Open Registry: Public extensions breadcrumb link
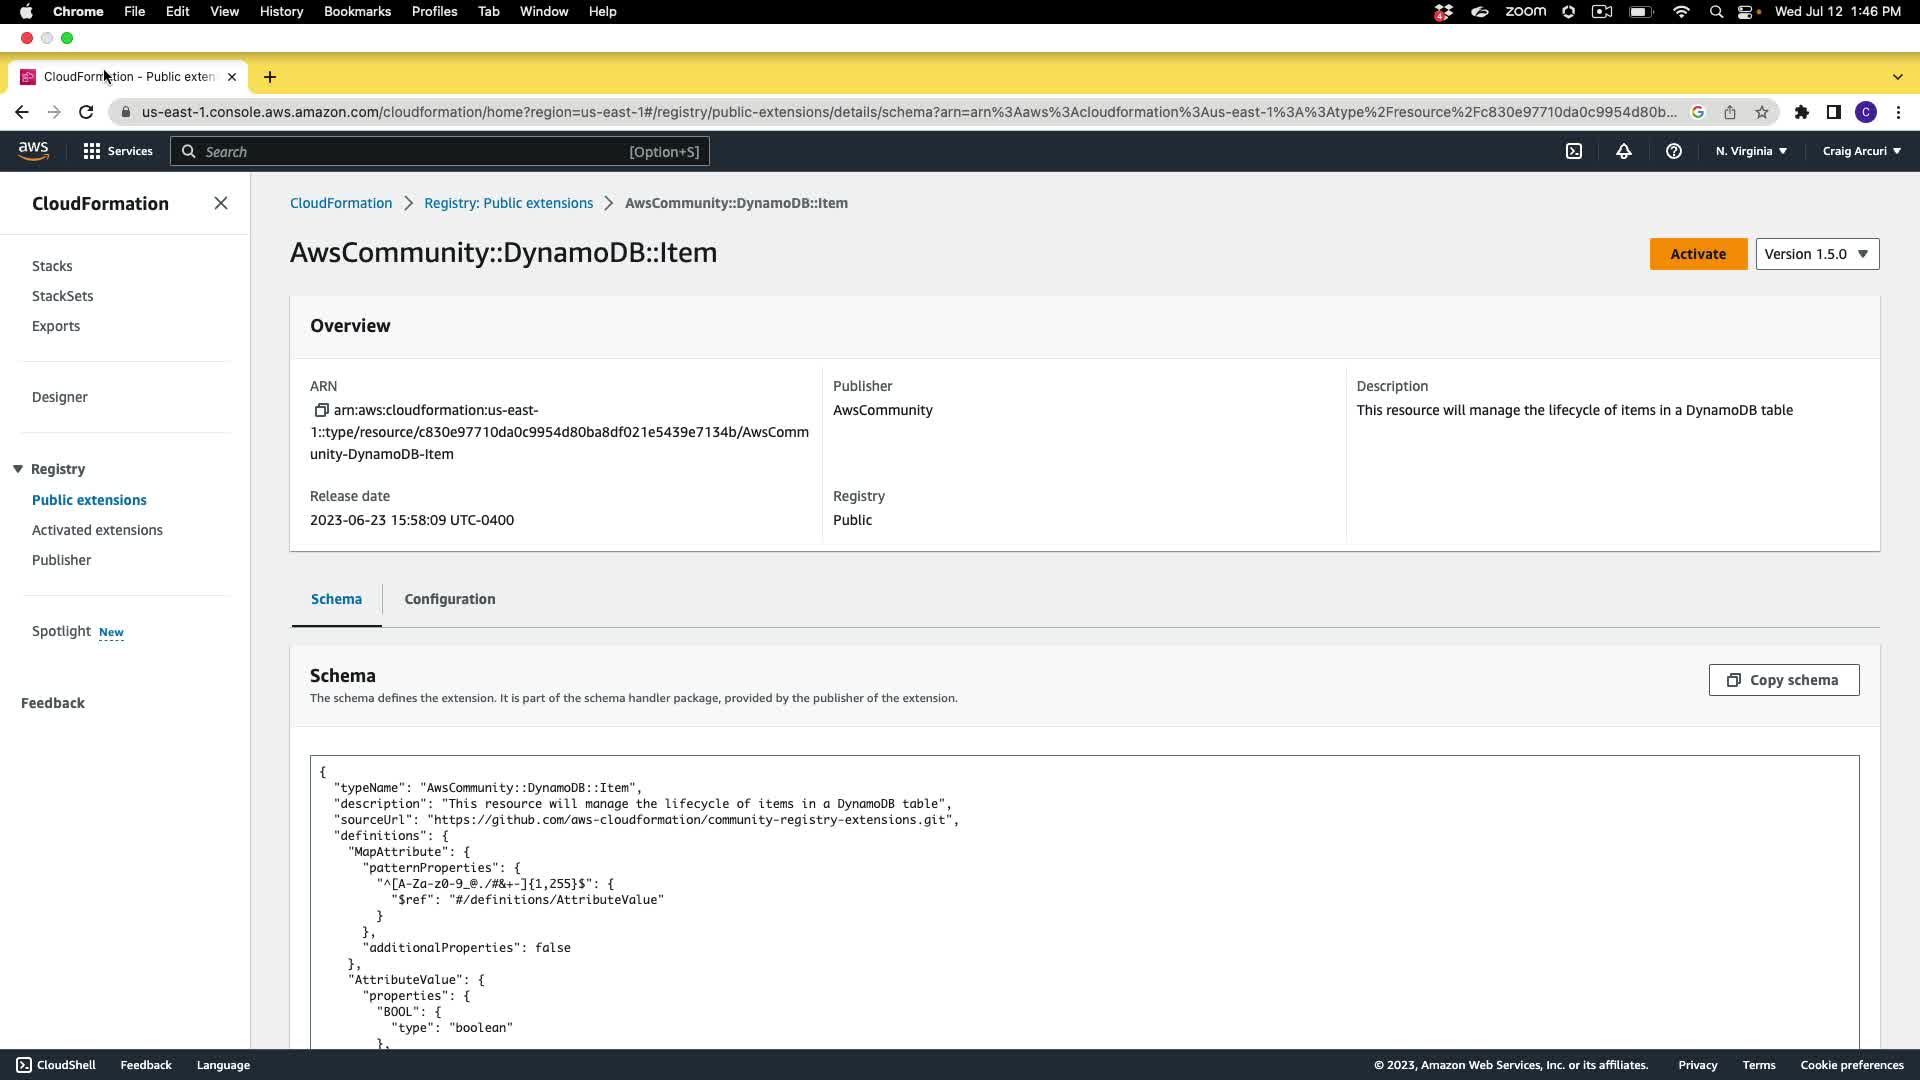The image size is (1920, 1080). tap(508, 203)
